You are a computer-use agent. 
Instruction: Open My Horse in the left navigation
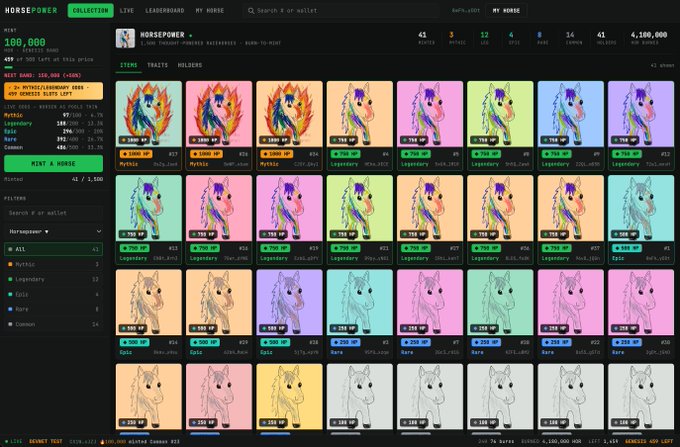pos(209,10)
